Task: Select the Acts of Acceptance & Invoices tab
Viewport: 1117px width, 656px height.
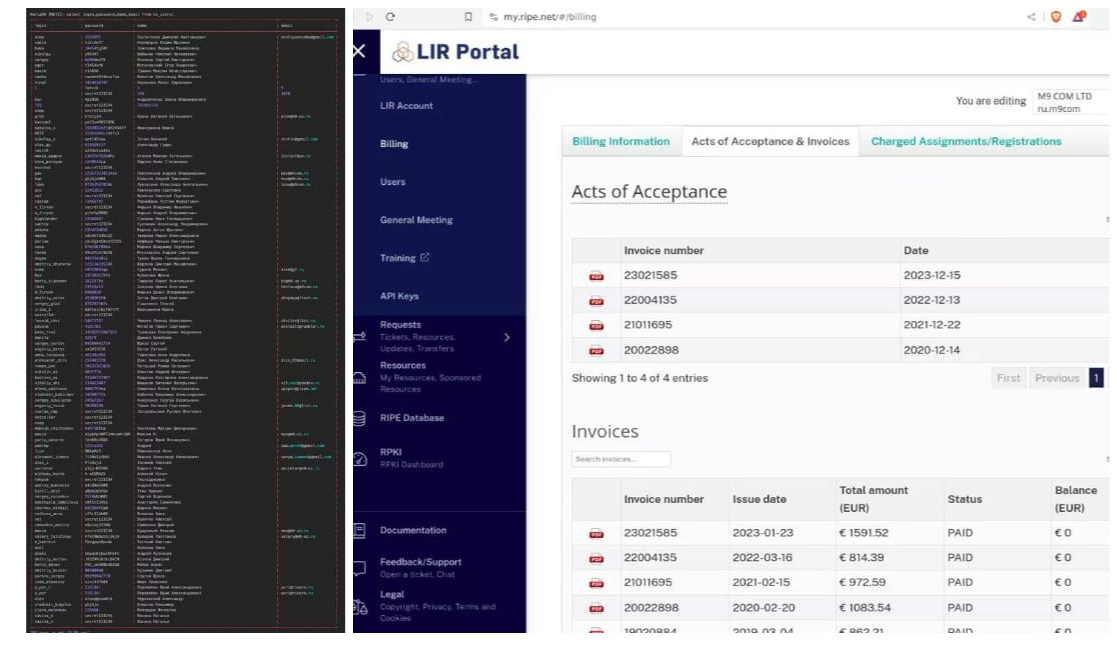Action: pos(770,142)
